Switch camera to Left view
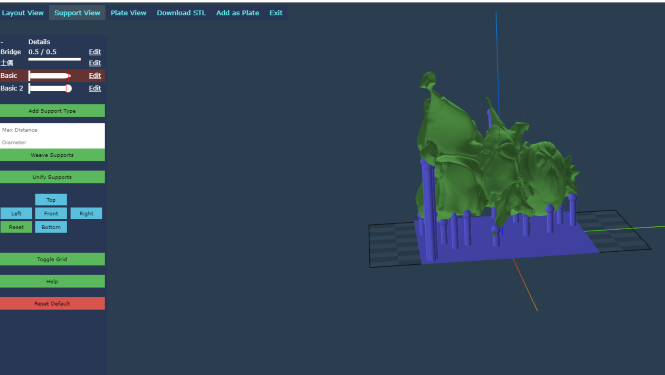 [x=16, y=213]
